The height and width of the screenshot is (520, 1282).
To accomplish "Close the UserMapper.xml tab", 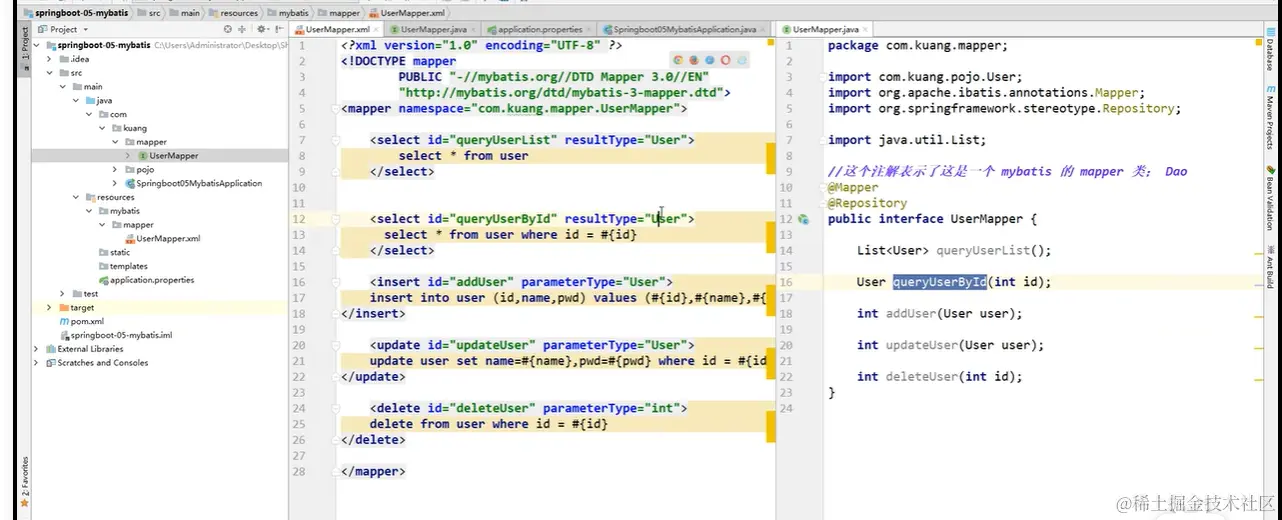I will [377, 30].
